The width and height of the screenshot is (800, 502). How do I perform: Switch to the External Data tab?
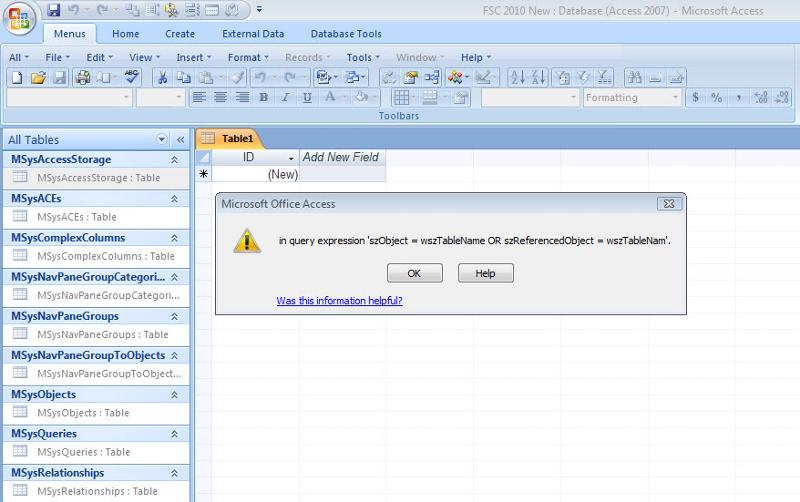click(x=253, y=34)
